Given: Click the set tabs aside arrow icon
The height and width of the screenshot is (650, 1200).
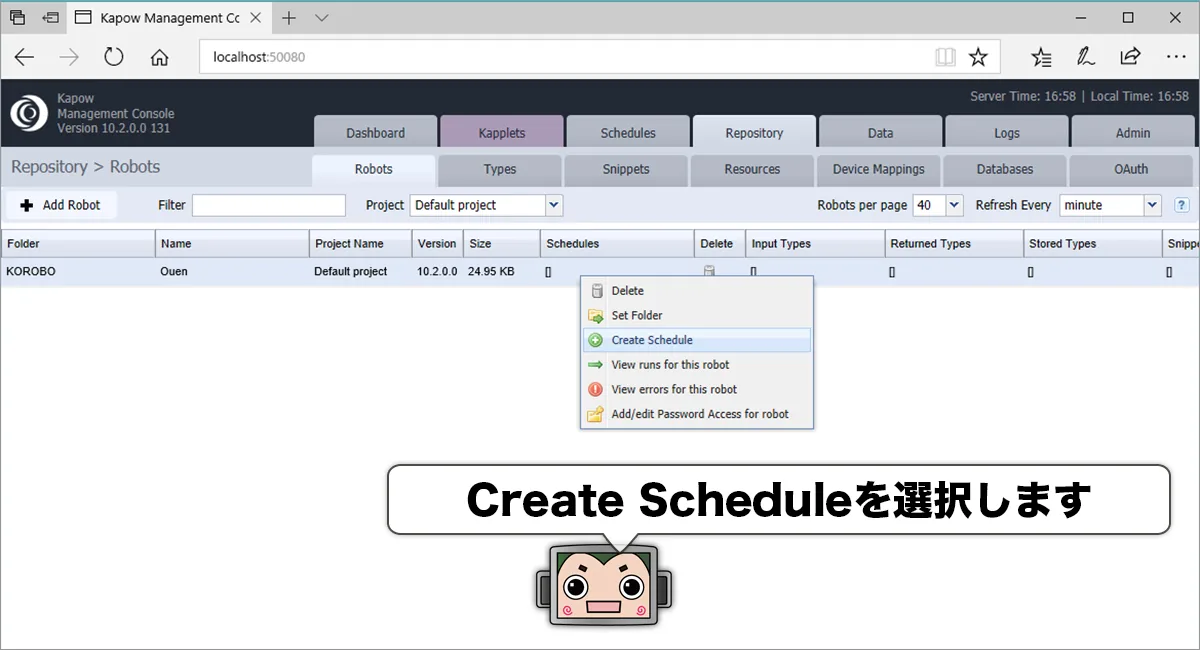Looking at the screenshot, I should pyautogui.click(x=51, y=17).
